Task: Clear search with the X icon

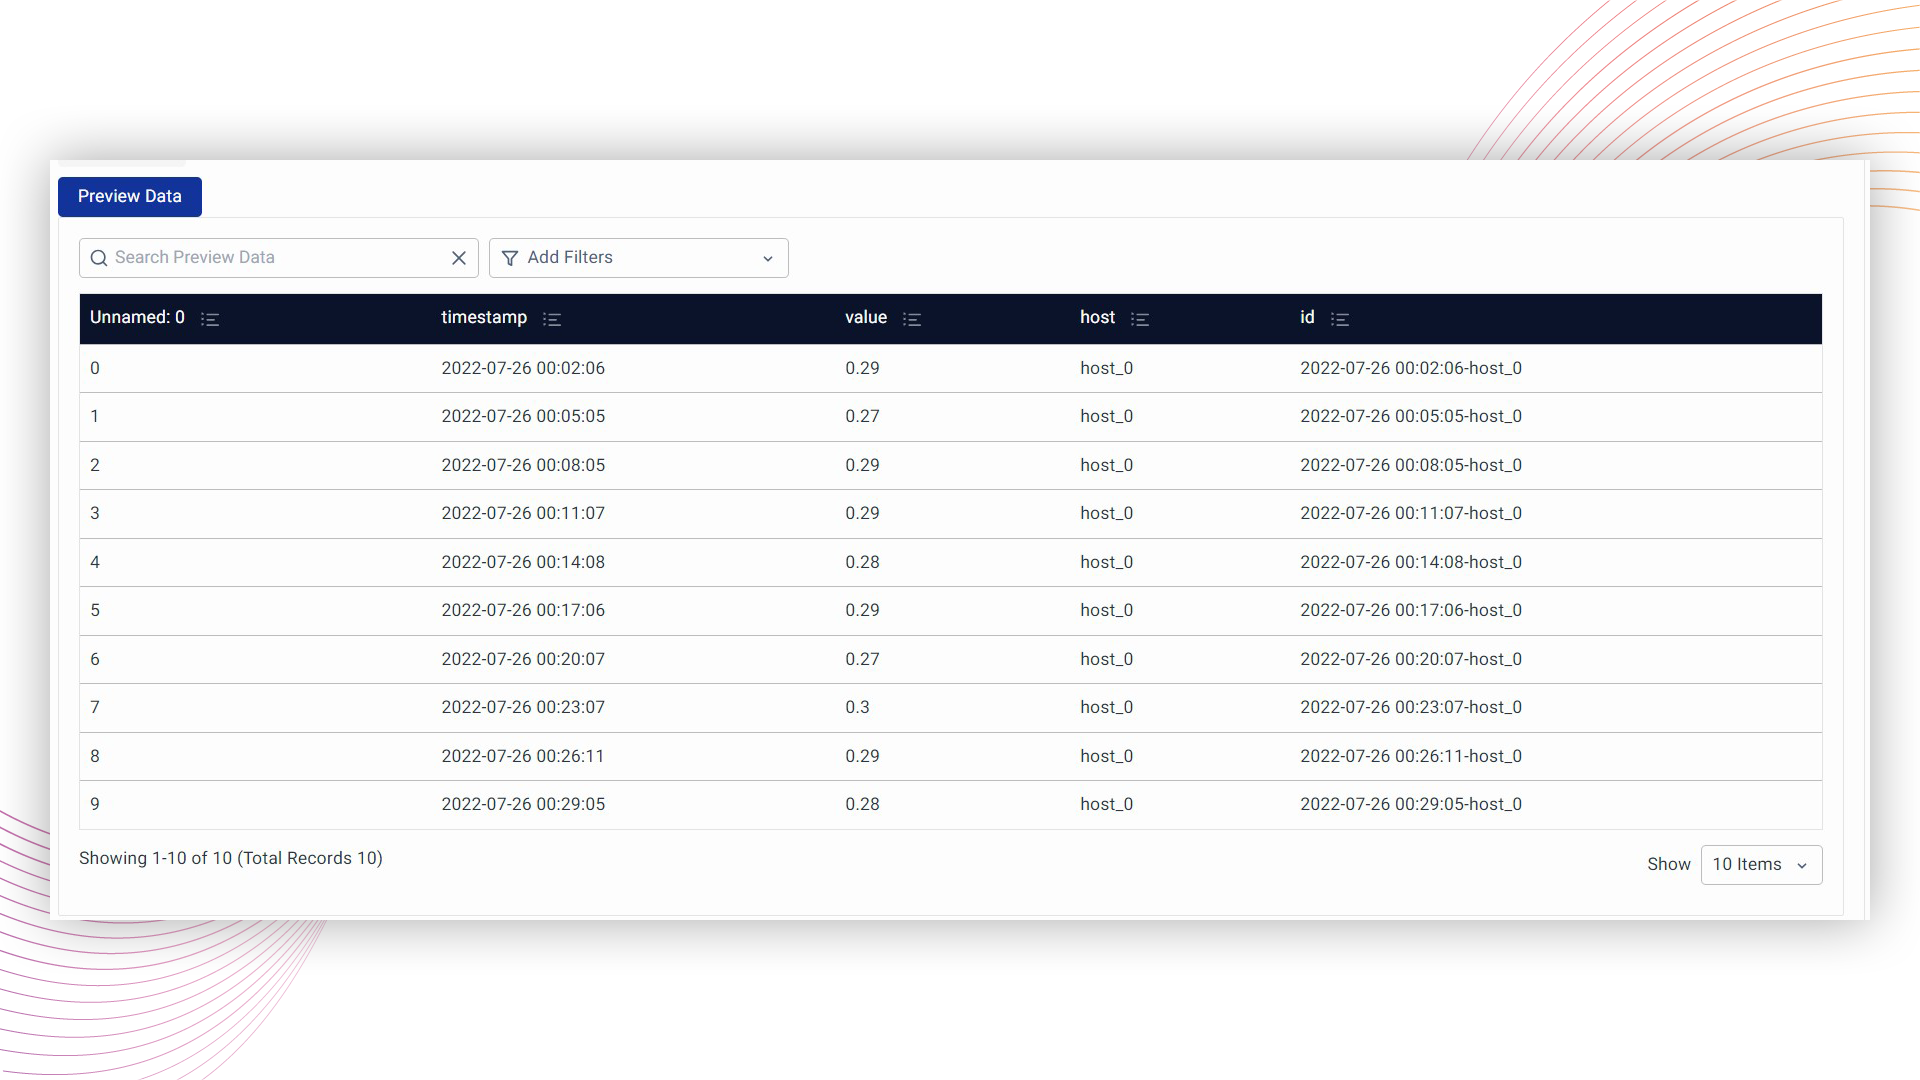Action: 459,258
